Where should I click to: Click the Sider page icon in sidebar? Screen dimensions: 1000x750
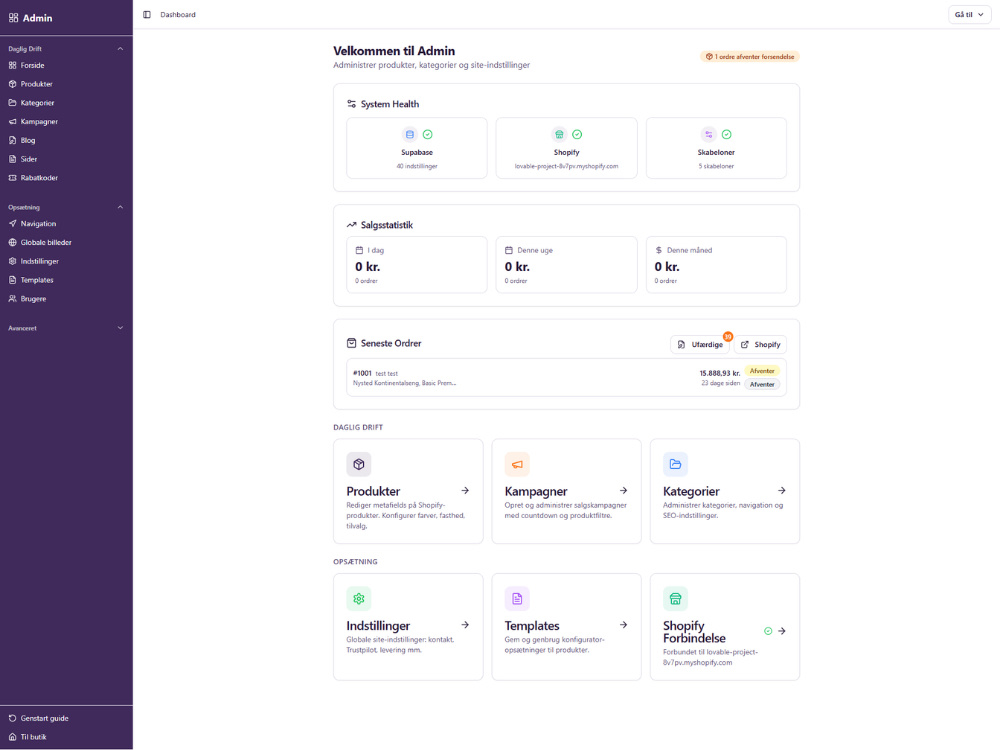click(x=12, y=159)
